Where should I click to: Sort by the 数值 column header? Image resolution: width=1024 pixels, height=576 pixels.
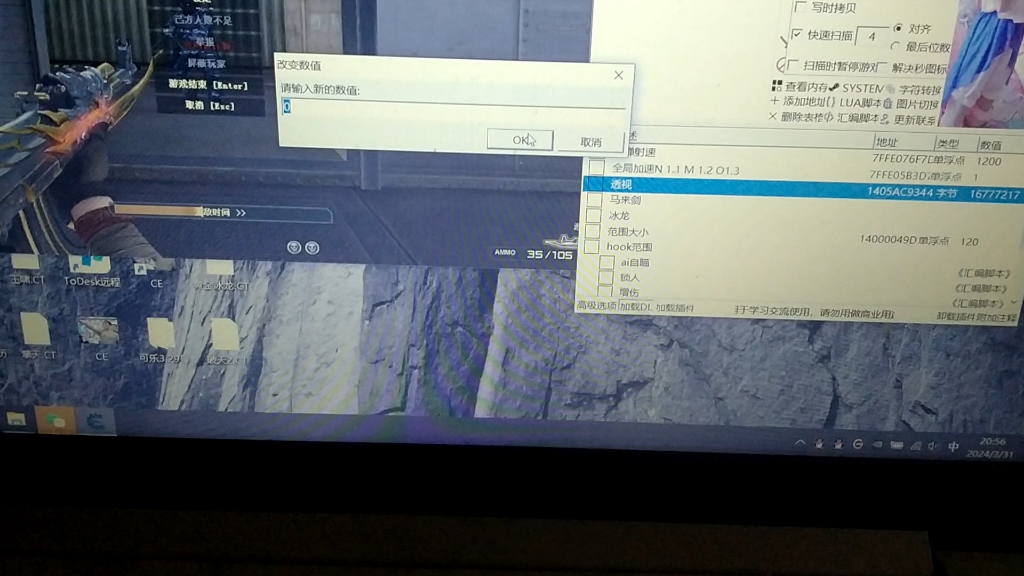(x=990, y=145)
